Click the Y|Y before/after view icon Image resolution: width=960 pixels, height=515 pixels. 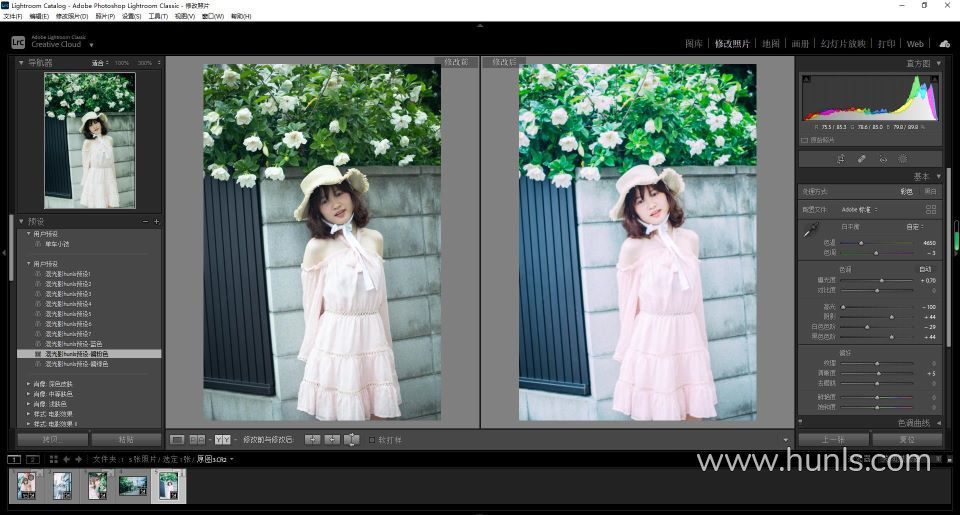[x=222, y=440]
